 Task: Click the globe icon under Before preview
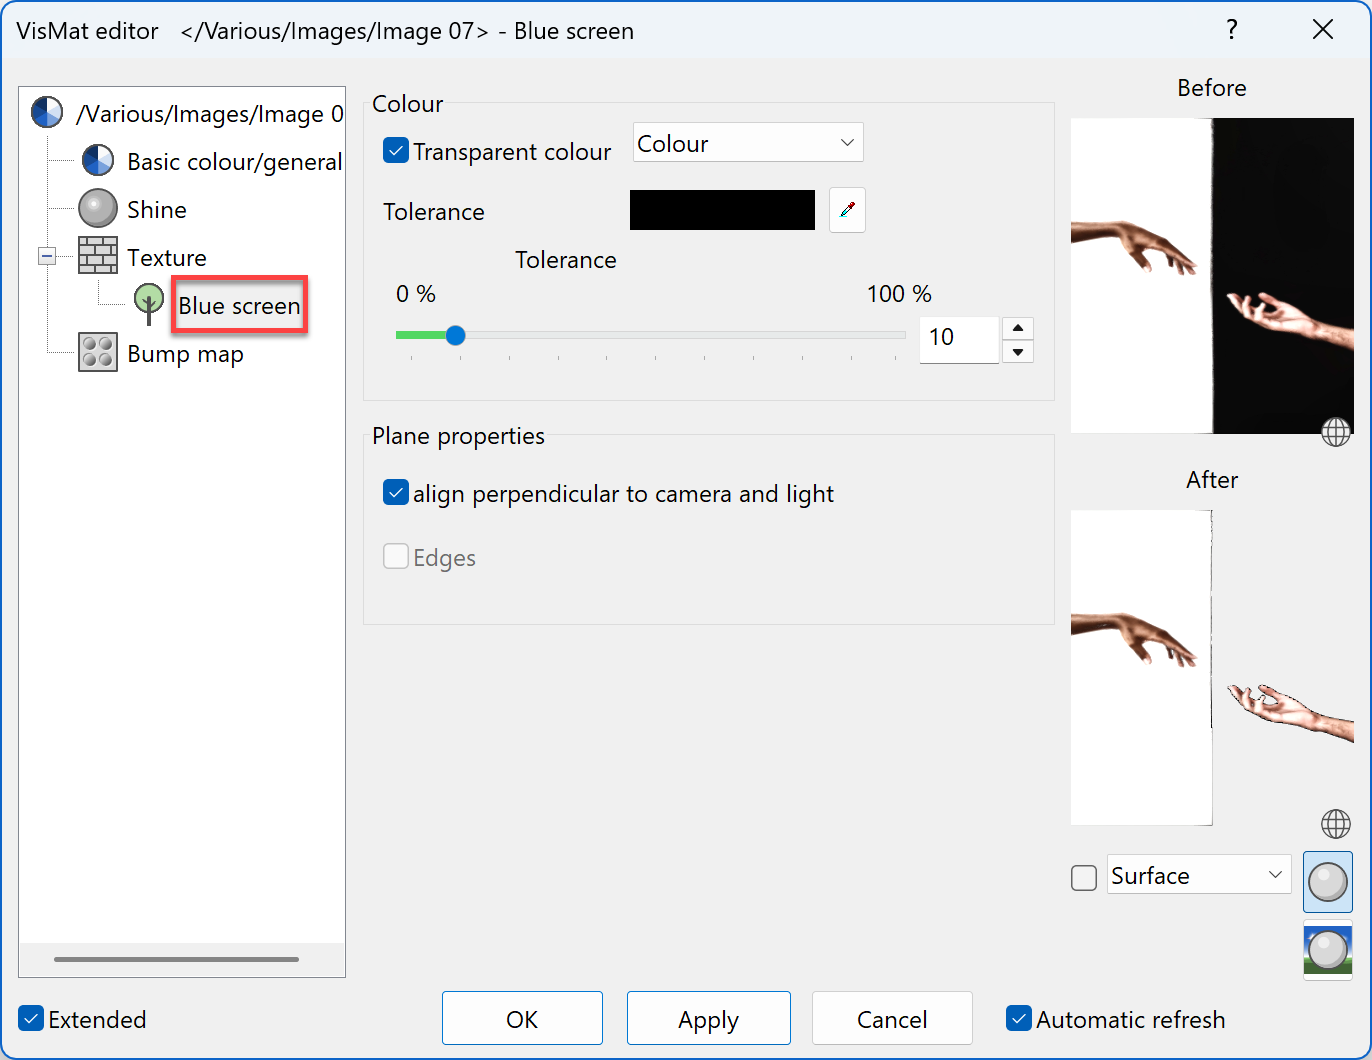click(x=1336, y=432)
